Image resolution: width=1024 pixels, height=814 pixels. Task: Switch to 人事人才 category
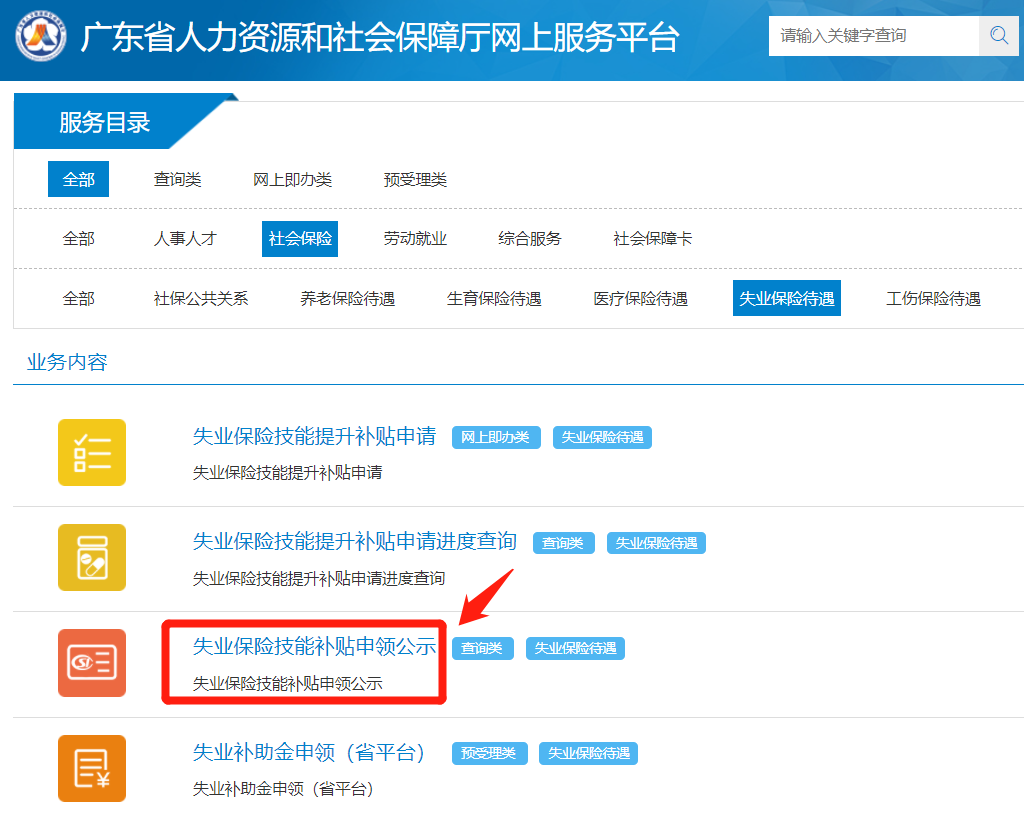pos(184,239)
